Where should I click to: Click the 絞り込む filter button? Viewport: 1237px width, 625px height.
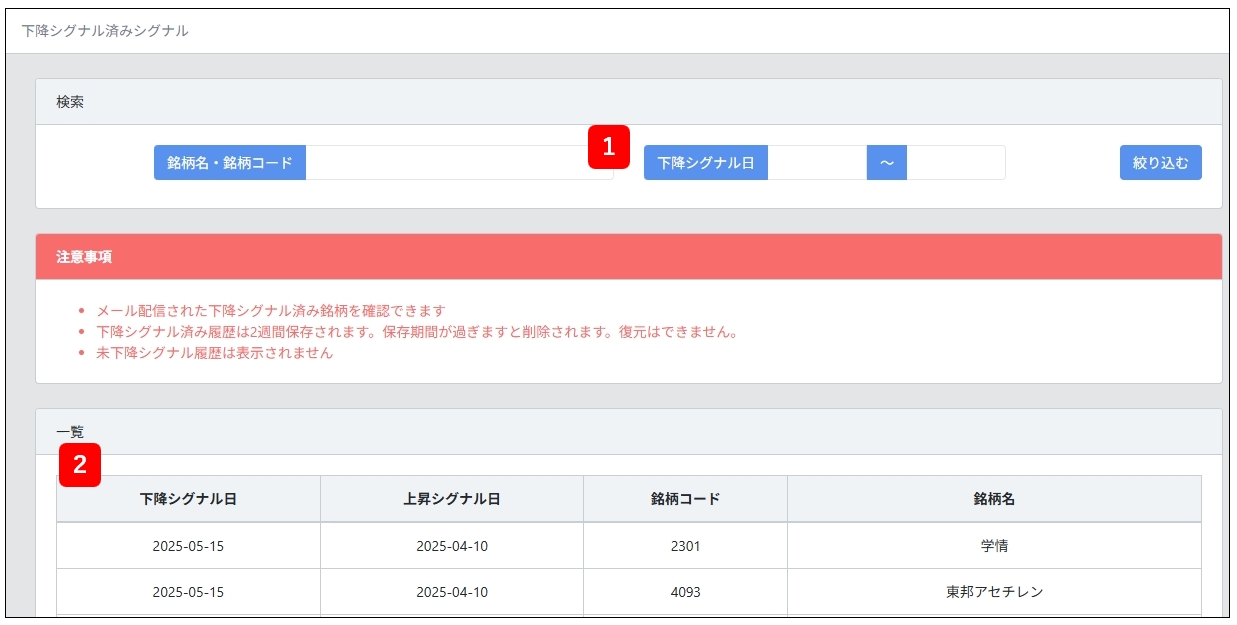click(1160, 163)
